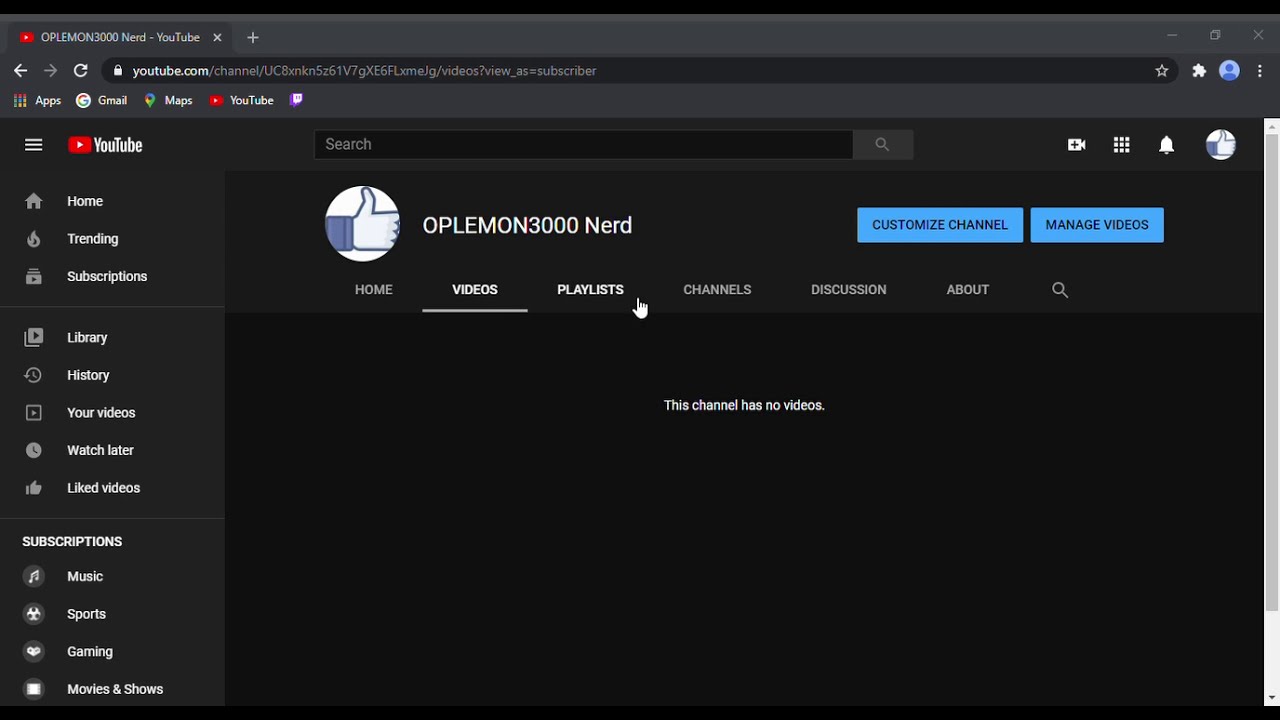Click the Movies & Shows icon

coord(34,689)
